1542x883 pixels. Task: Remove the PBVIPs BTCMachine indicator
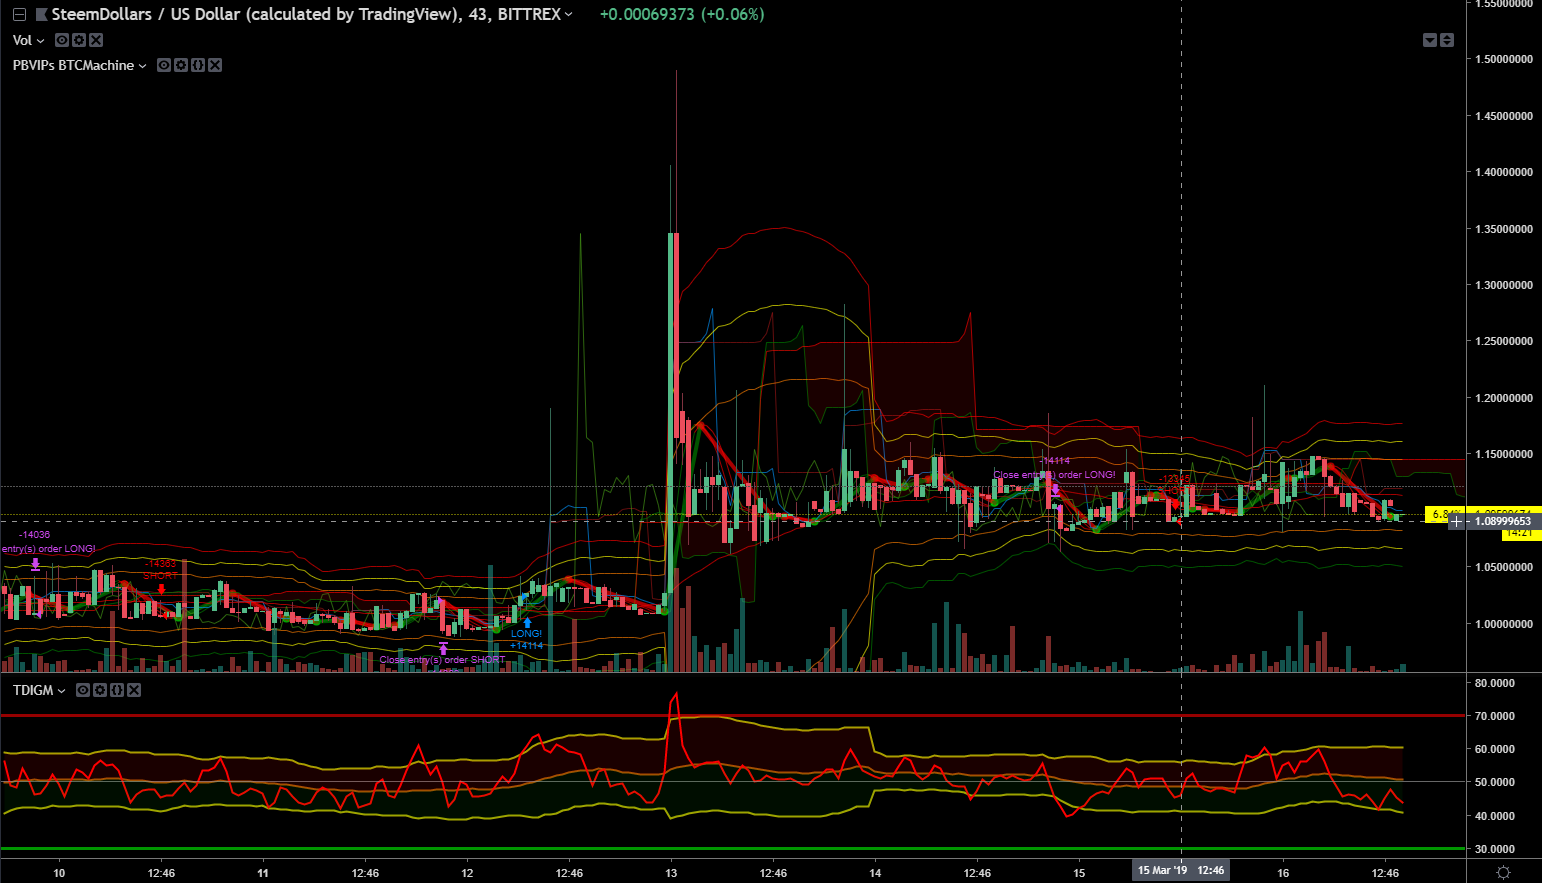[x=215, y=65]
